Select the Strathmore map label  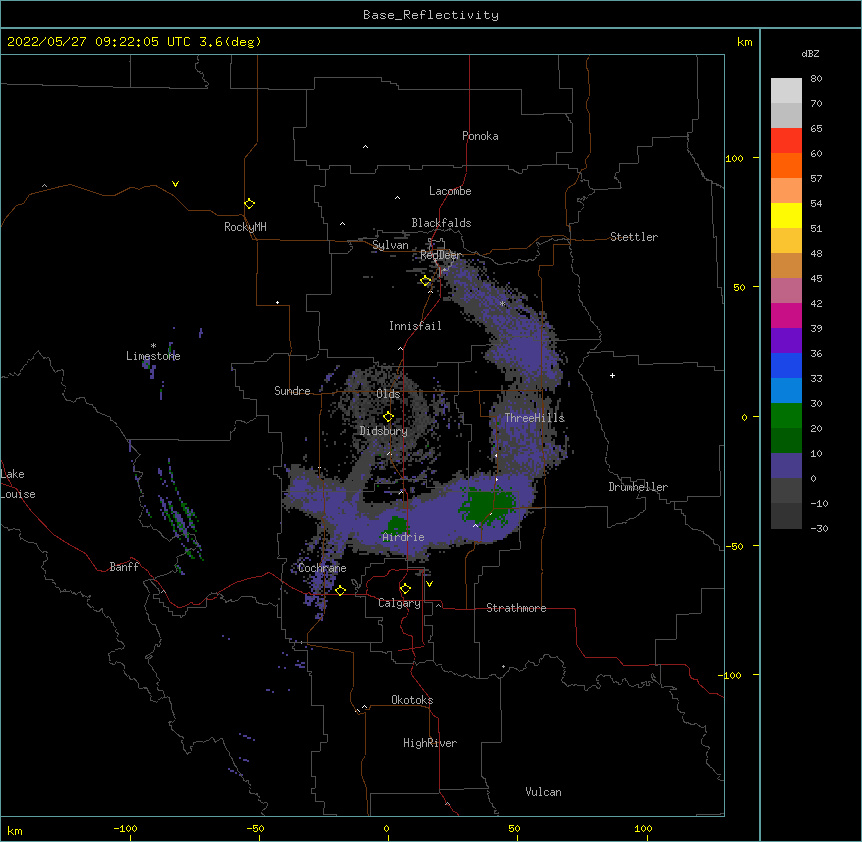point(516,608)
